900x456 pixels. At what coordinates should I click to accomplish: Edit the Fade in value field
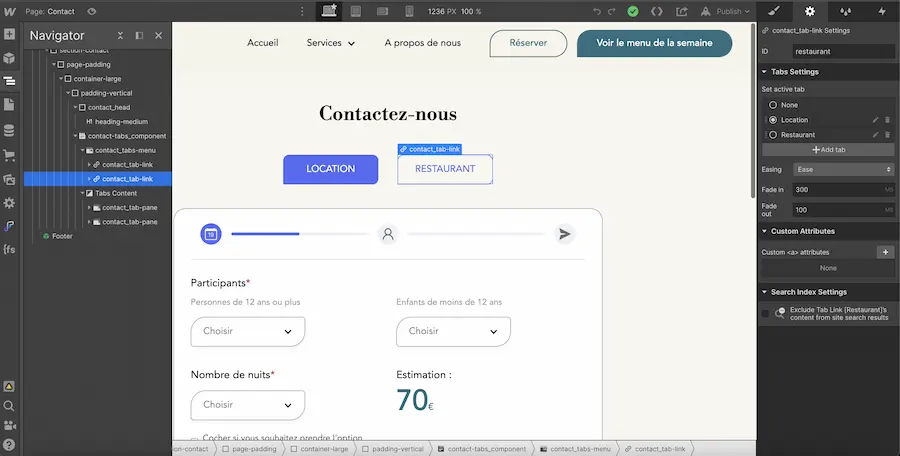[843, 190]
